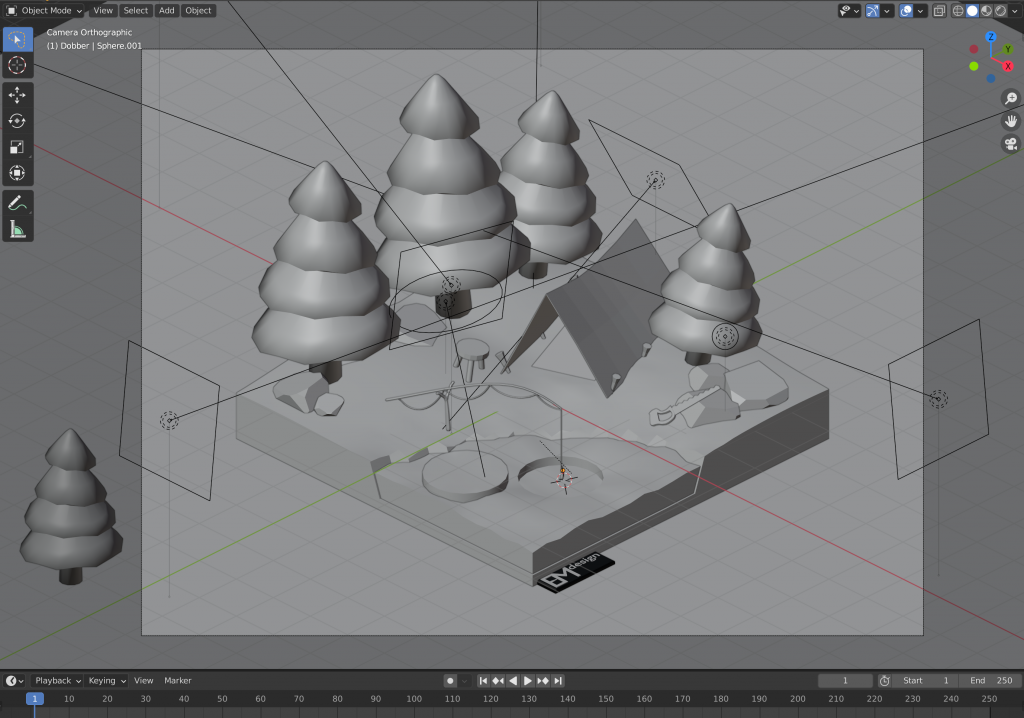The height and width of the screenshot is (718, 1024).
Task: Select the Select Box tool
Action: [17, 39]
